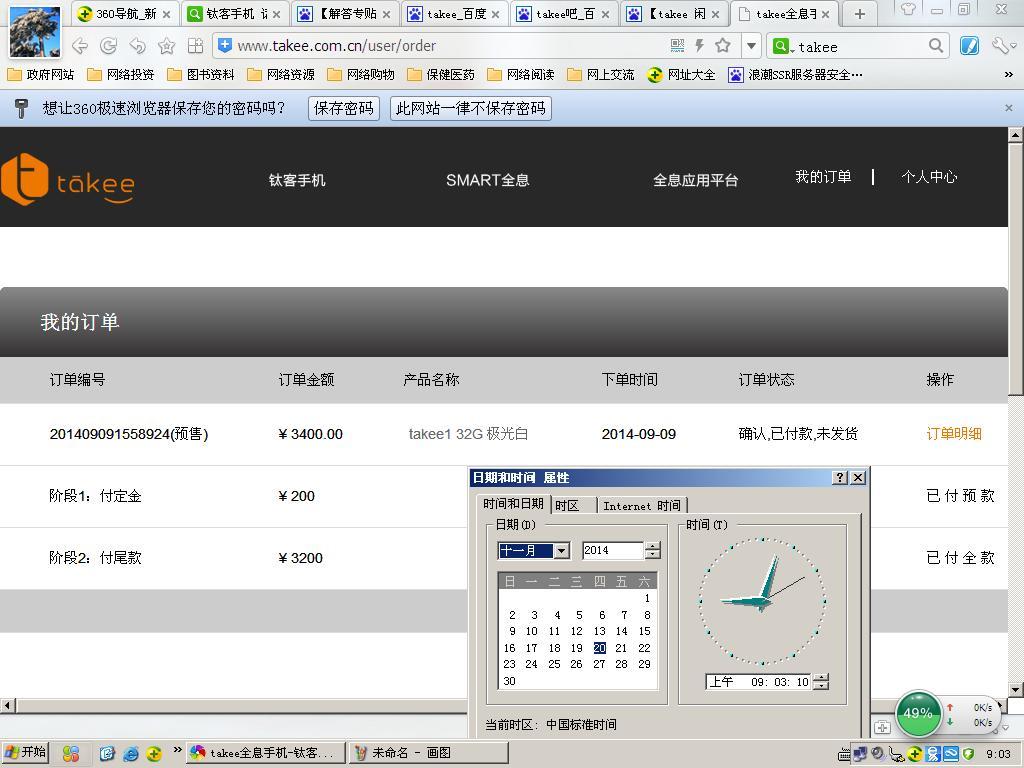The height and width of the screenshot is (768, 1024).
Task: Click the user avatar thumbnail
Action: (x=35, y=31)
